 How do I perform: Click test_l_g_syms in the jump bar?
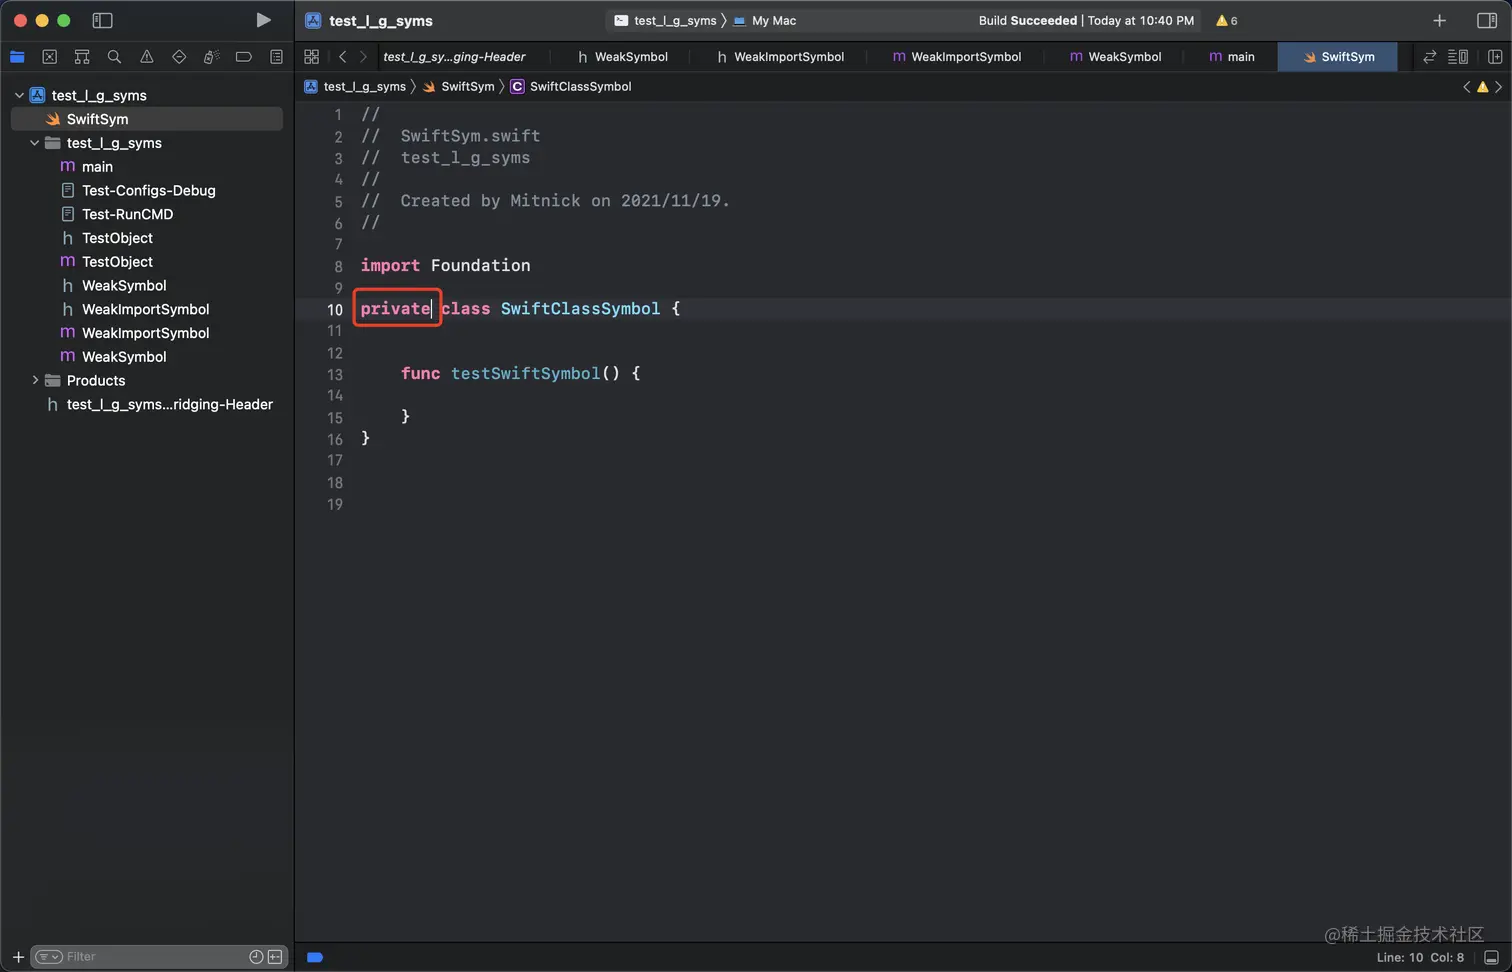[x=355, y=87]
